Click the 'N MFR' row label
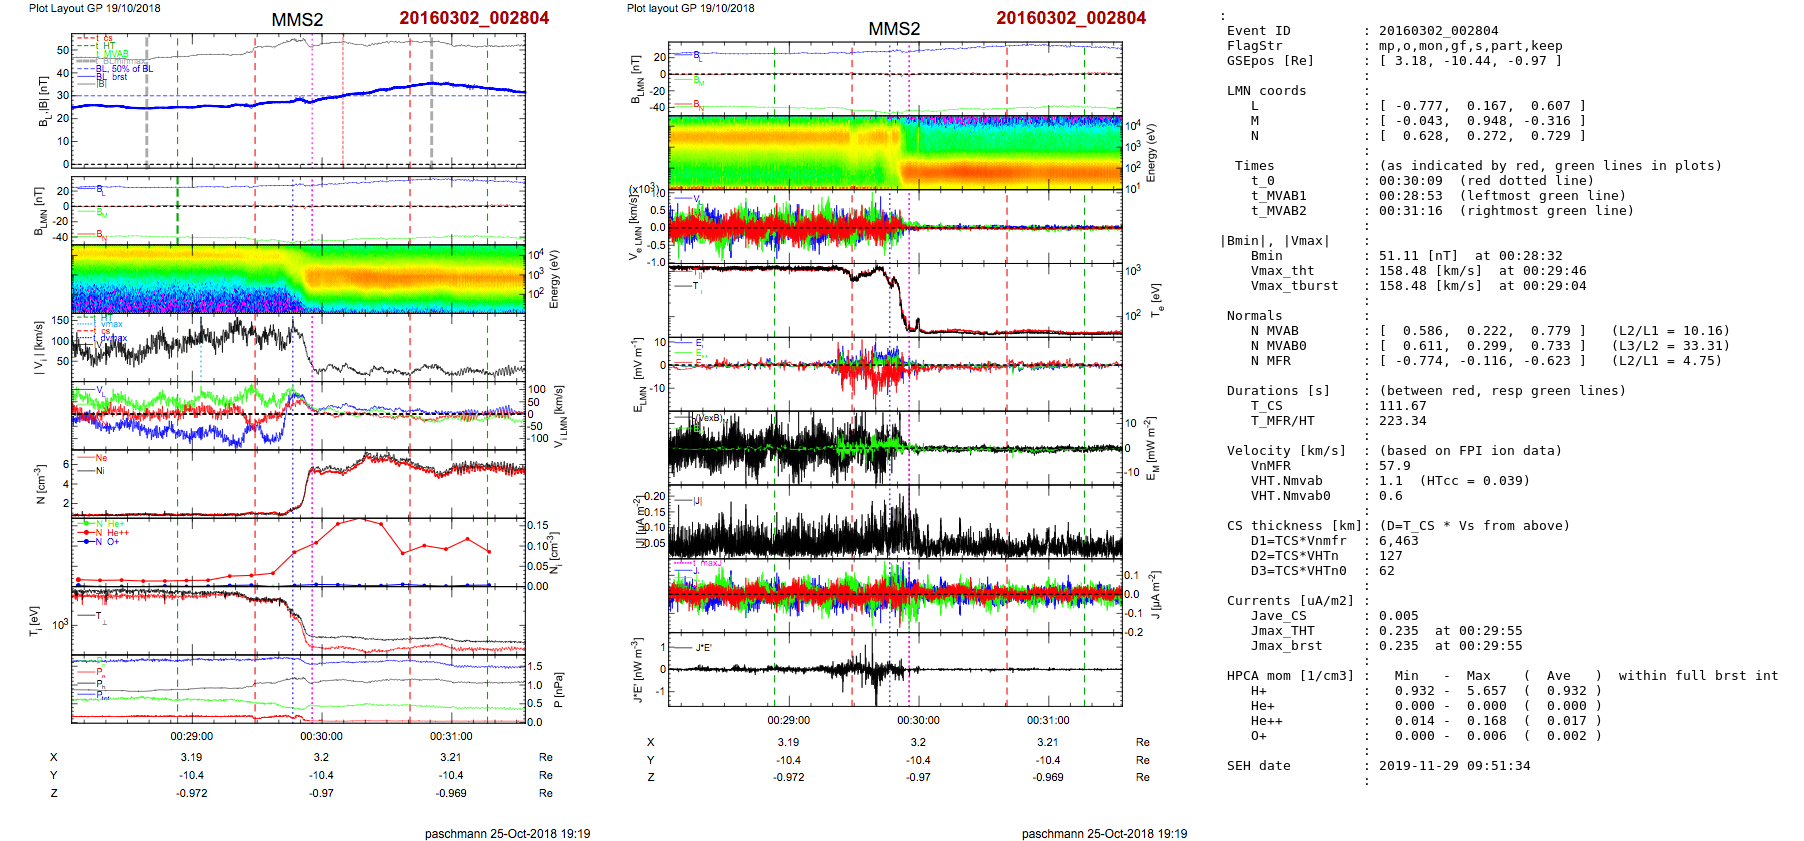This screenshot has height=841, width=1804. pyautogui.click(x=1270, y=361)
